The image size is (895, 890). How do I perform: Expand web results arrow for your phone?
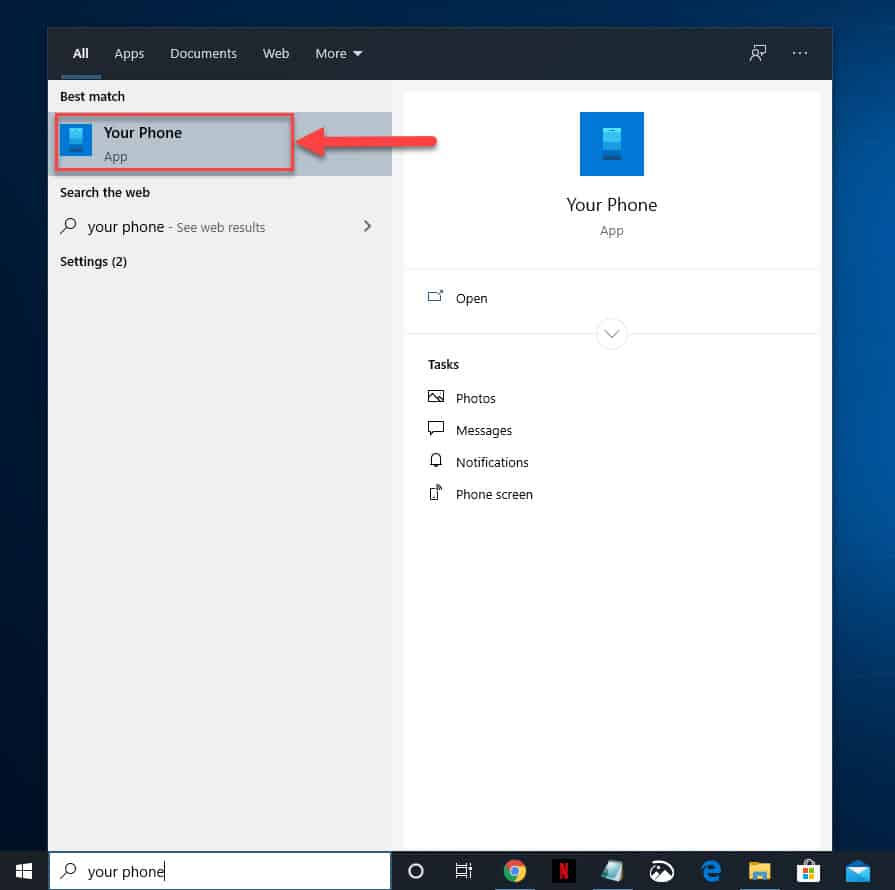367,226
